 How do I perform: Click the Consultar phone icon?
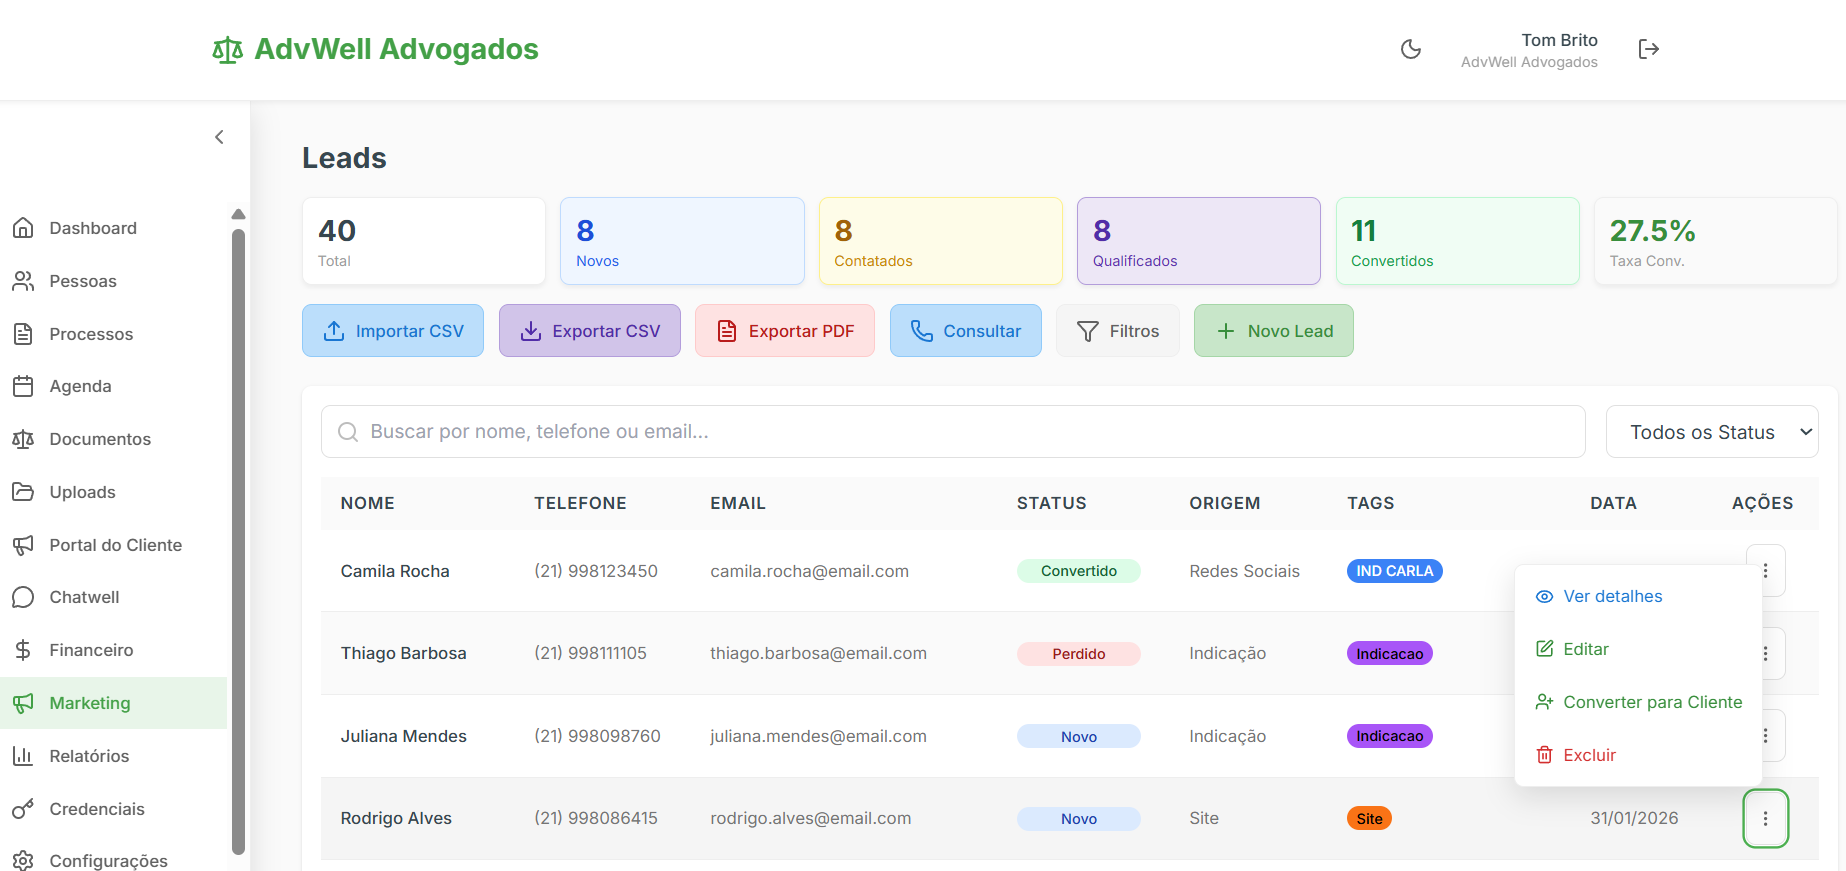point(922,331)
